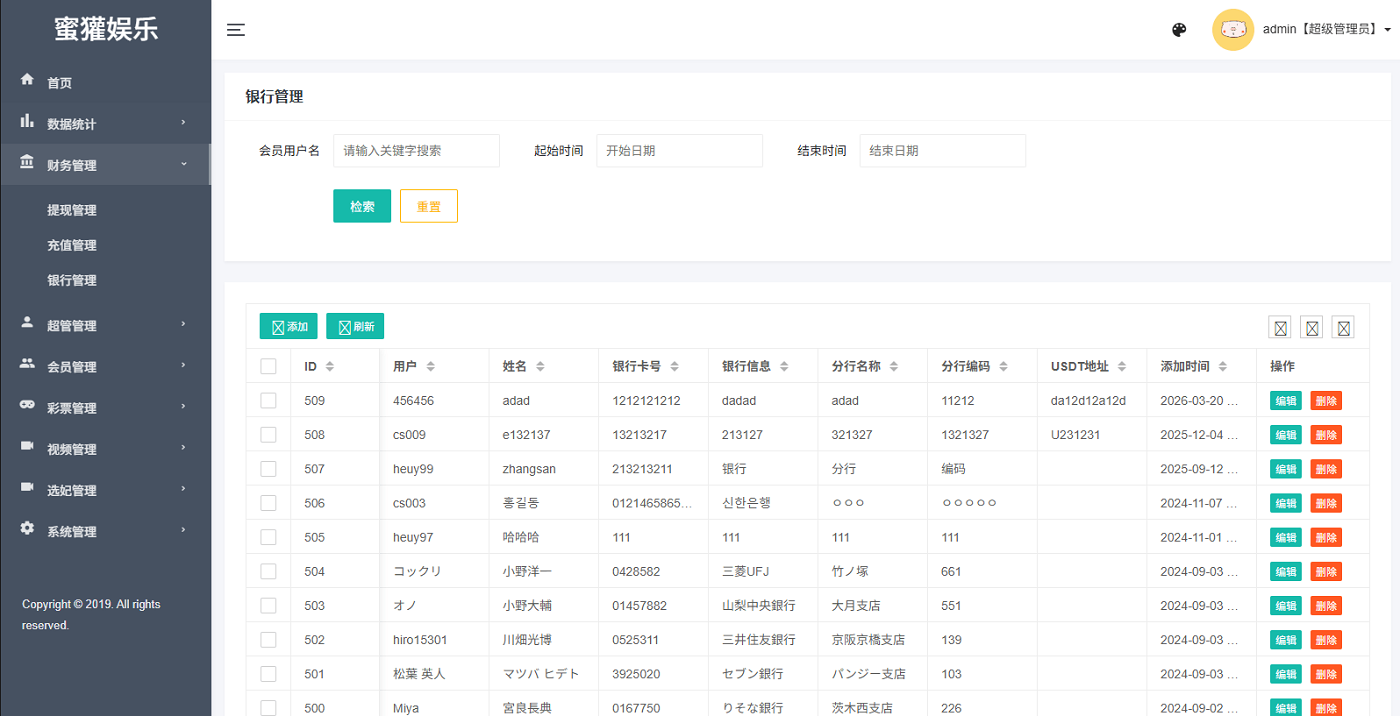Click the gamepad icon for 彩票管理
Image resolution: width=1400 pixels, height=716 pixels.
[x=27, y=405]
